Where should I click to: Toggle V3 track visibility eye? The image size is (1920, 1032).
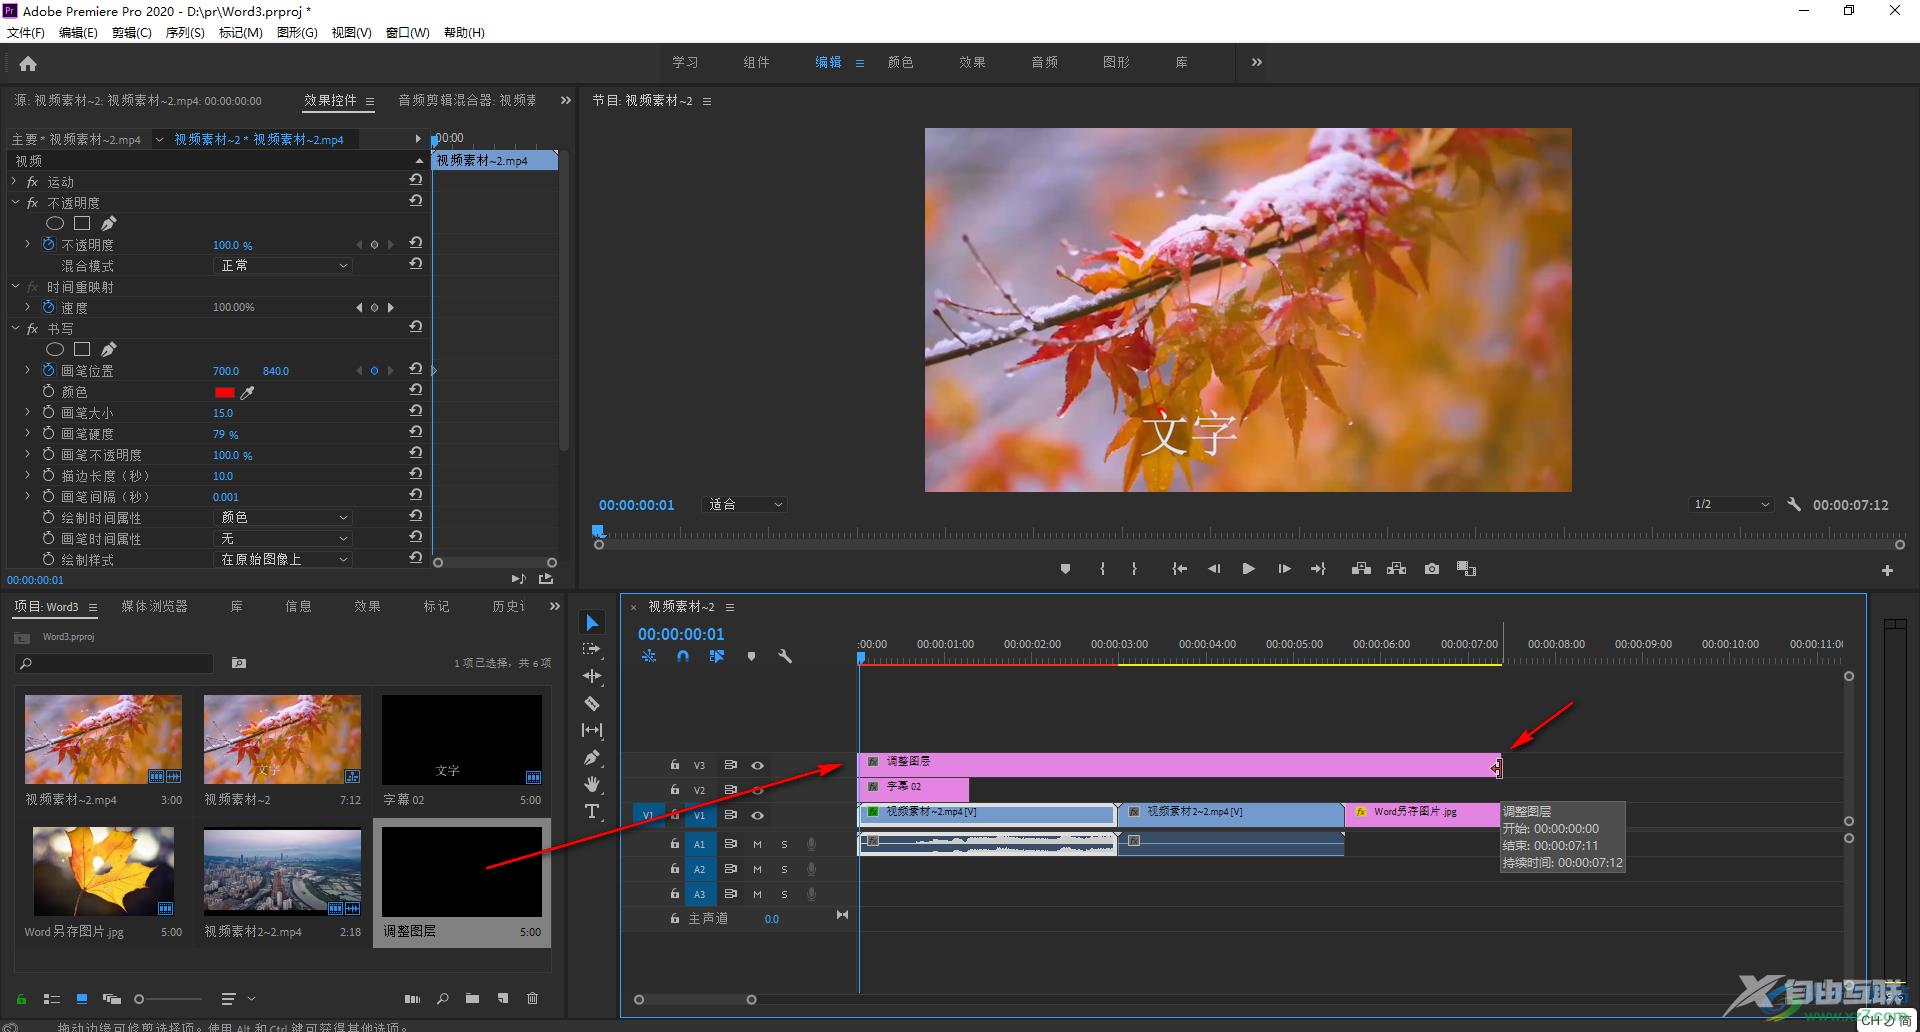(757, 766)
